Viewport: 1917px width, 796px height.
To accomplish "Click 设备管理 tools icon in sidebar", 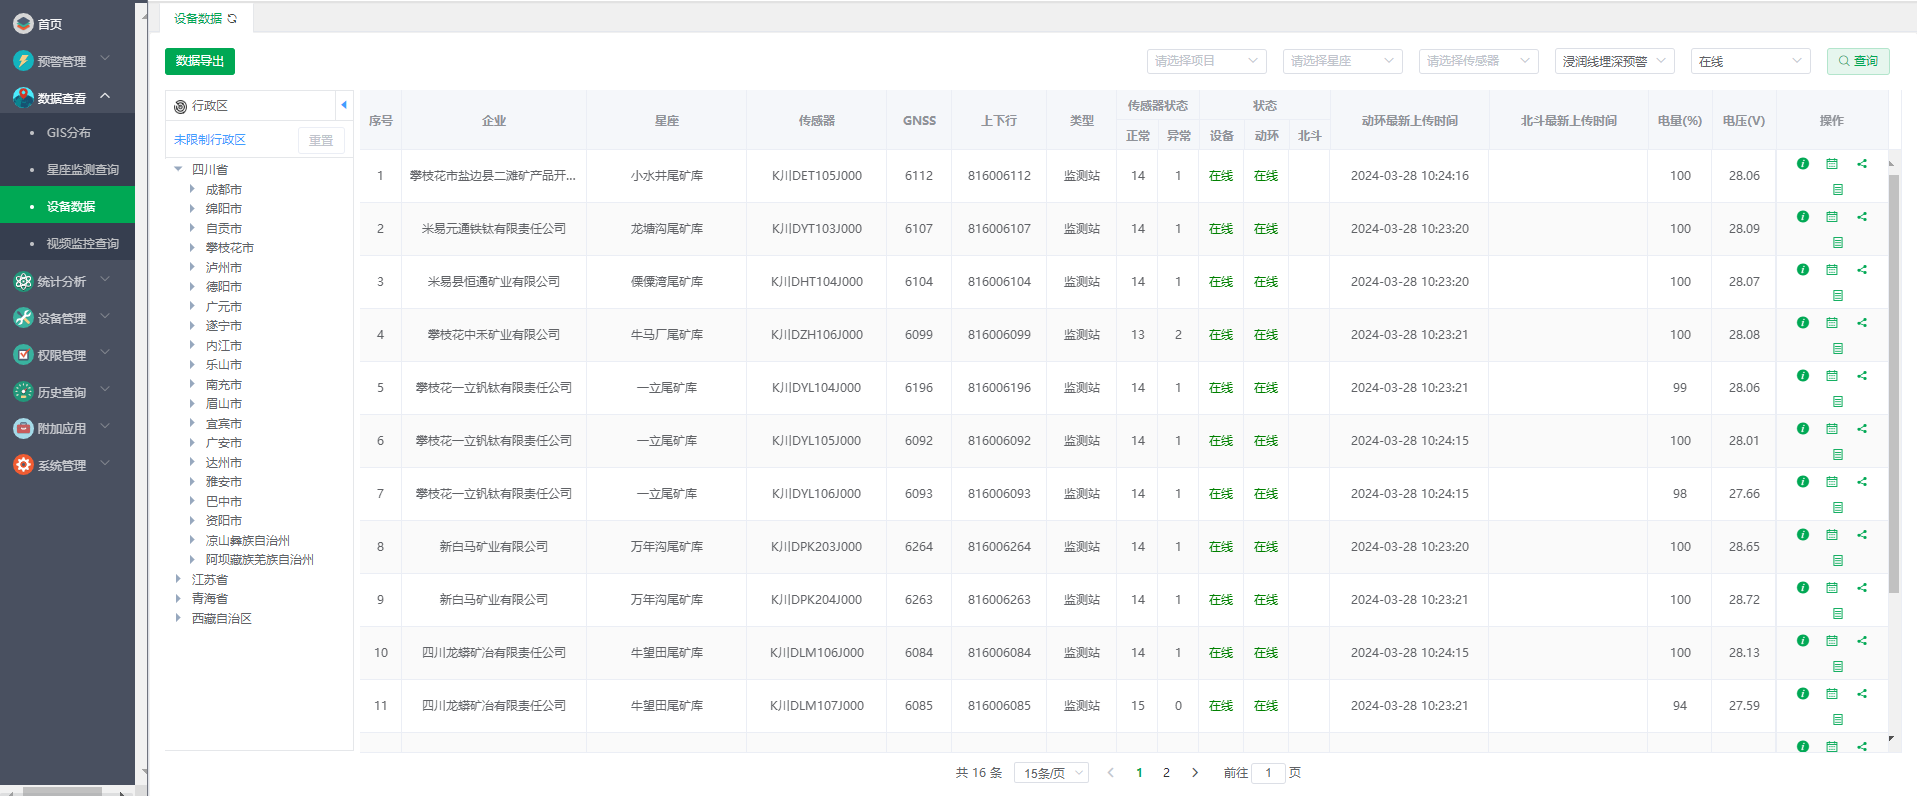I will (x=23, y=318).
